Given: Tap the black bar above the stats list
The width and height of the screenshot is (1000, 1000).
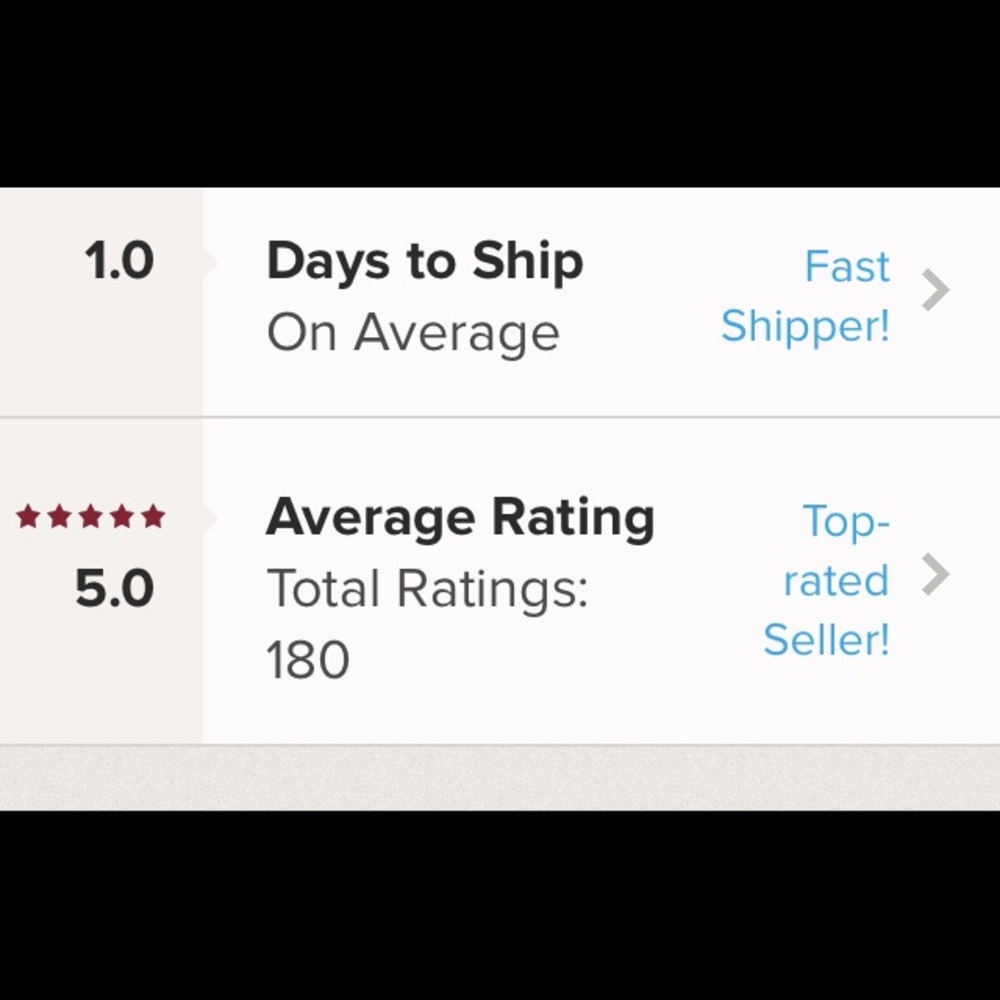Looking at the screenshot, I should point(500,93).
